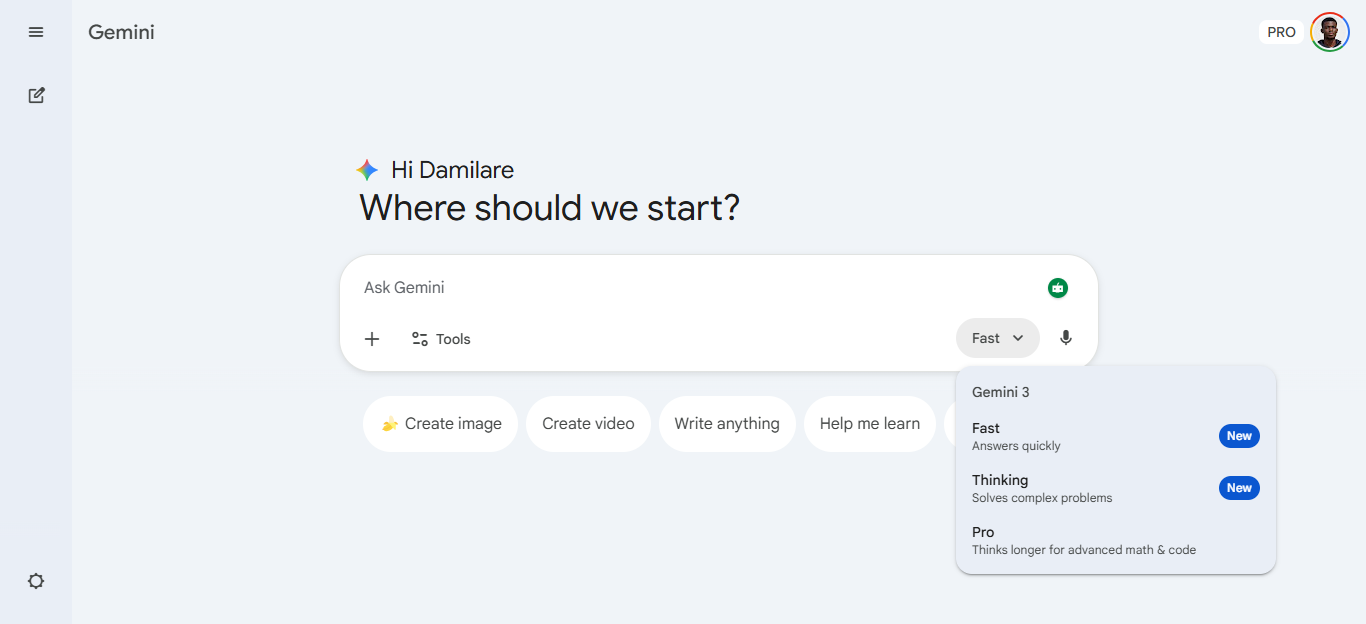Click the green robot extension icon
This screenshot has height=624, width=1366.
(1058, 288)
